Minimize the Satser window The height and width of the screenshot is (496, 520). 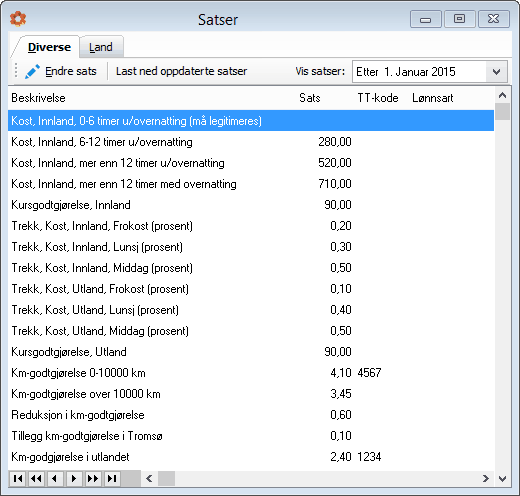pos(425,19)
